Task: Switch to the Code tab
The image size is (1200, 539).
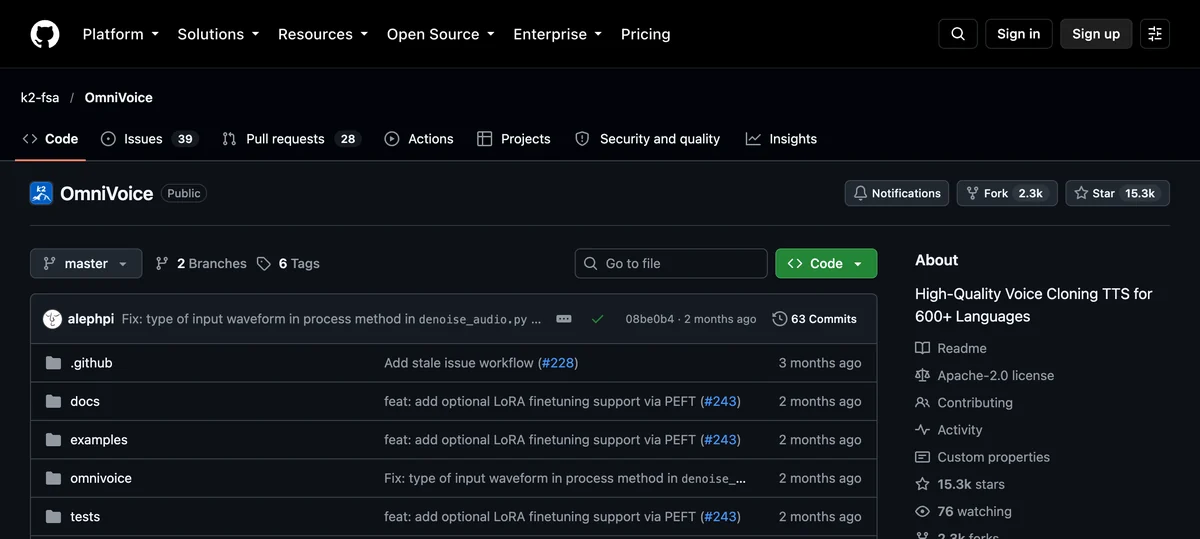Action: (50, 139)
